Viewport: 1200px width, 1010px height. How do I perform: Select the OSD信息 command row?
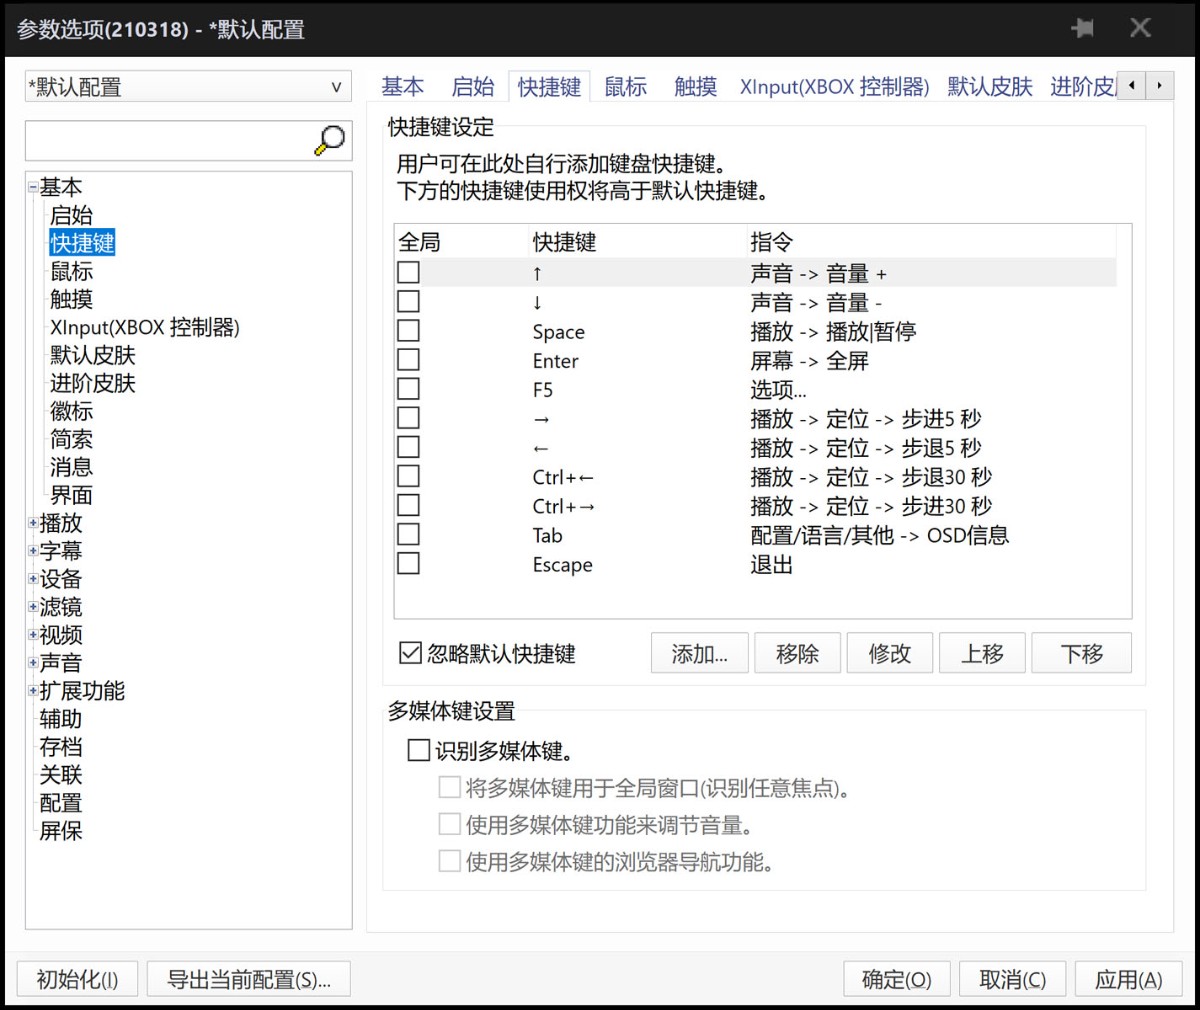(x=756, y=535)
